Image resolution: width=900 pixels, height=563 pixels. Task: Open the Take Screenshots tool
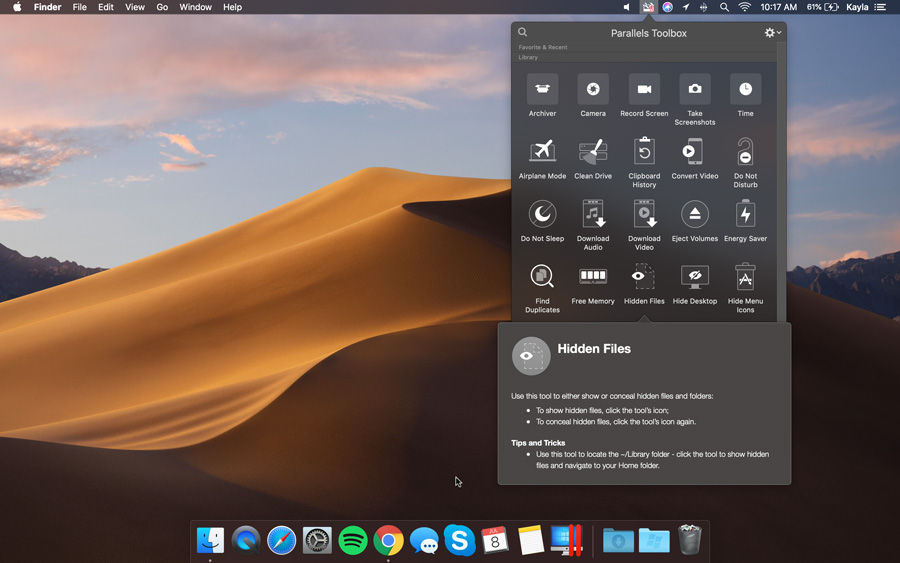pos(695,100)
